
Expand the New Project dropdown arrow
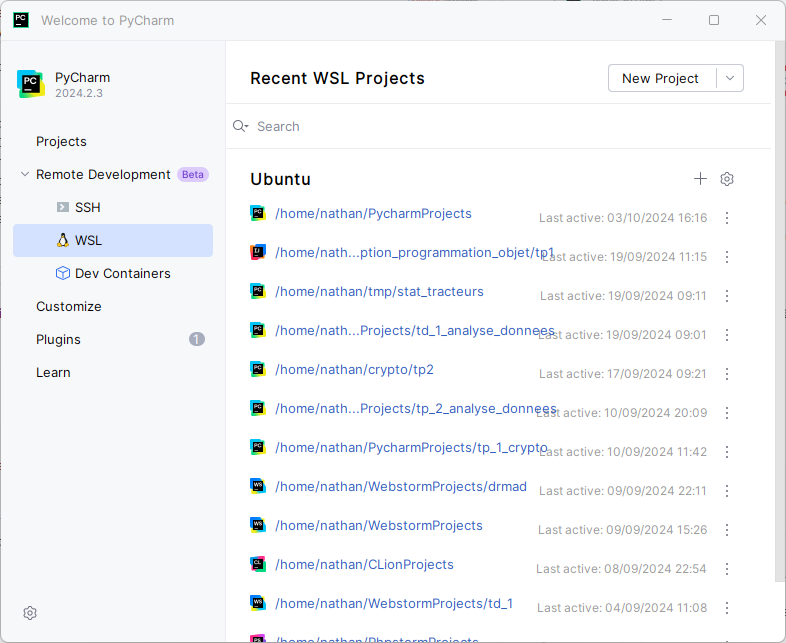(730, 78)
